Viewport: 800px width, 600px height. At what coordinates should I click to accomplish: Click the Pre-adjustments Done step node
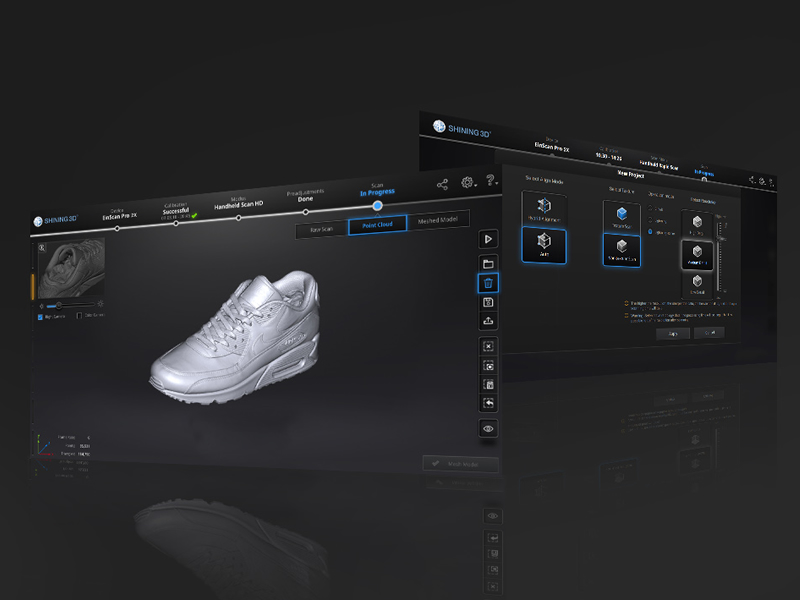coord(305,212)
